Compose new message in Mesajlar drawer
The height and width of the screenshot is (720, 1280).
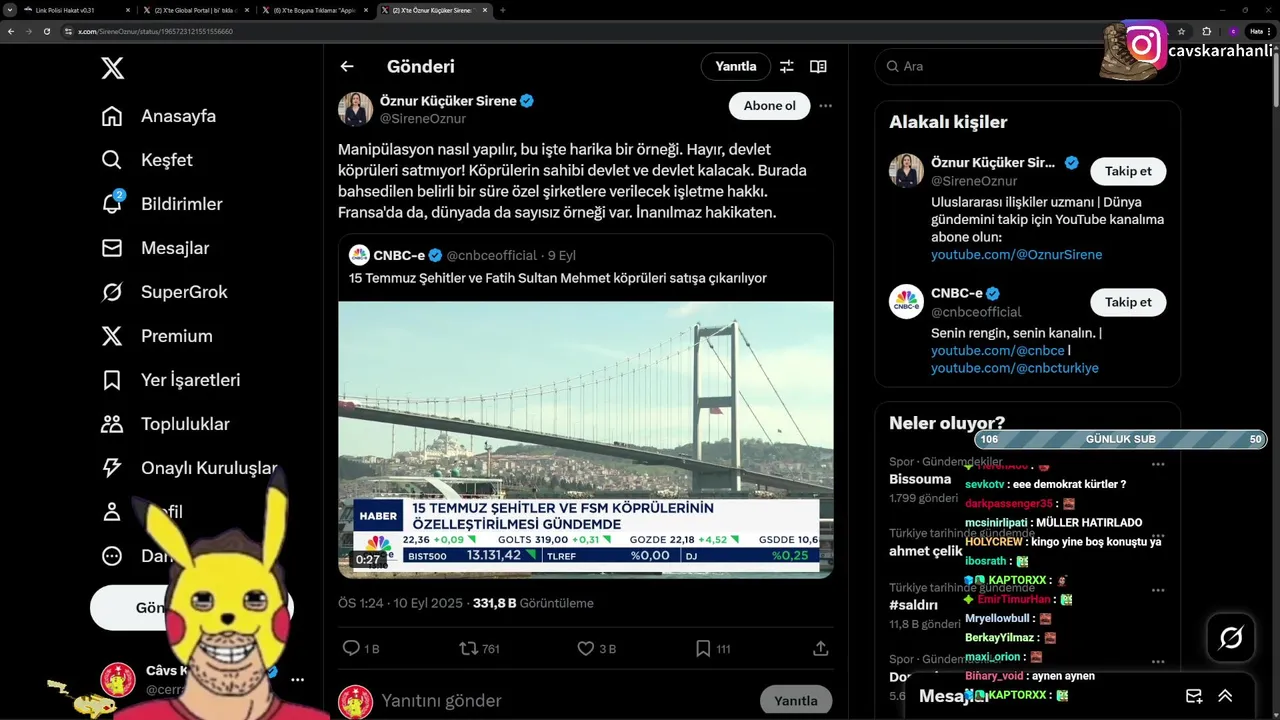(1194, 696)
